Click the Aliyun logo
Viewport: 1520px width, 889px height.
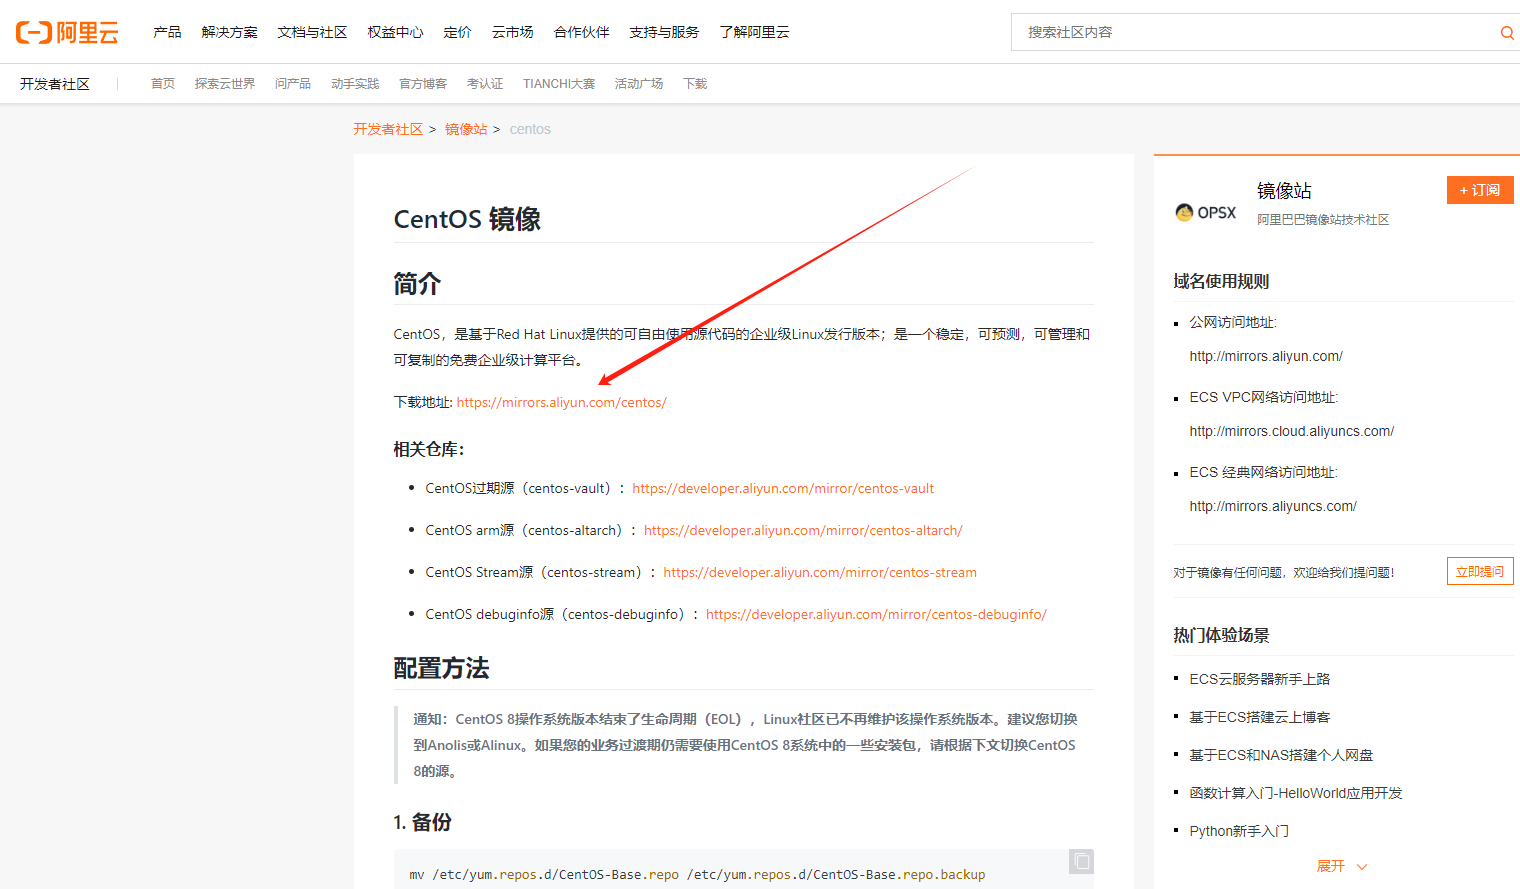tap(67, 32)
